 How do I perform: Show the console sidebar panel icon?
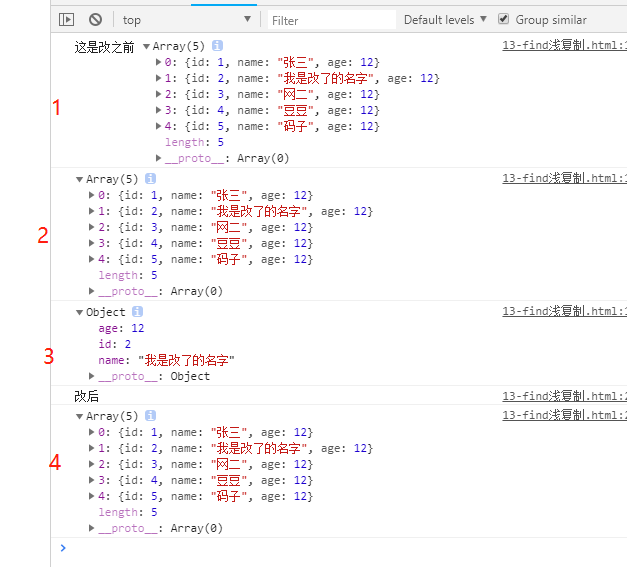coord(66,20)
